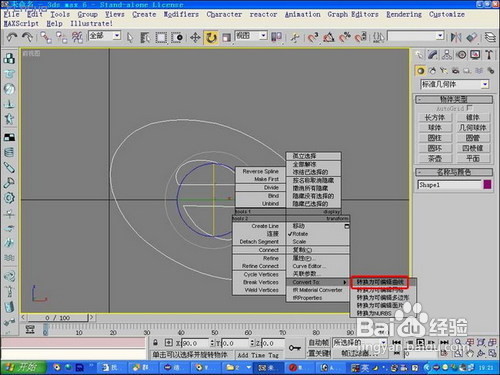Viewport: 500px width, 375px height.
Task: Switch to the Hierarchy command panel tab
Action: pyautogui.click(x=447, y=55)
